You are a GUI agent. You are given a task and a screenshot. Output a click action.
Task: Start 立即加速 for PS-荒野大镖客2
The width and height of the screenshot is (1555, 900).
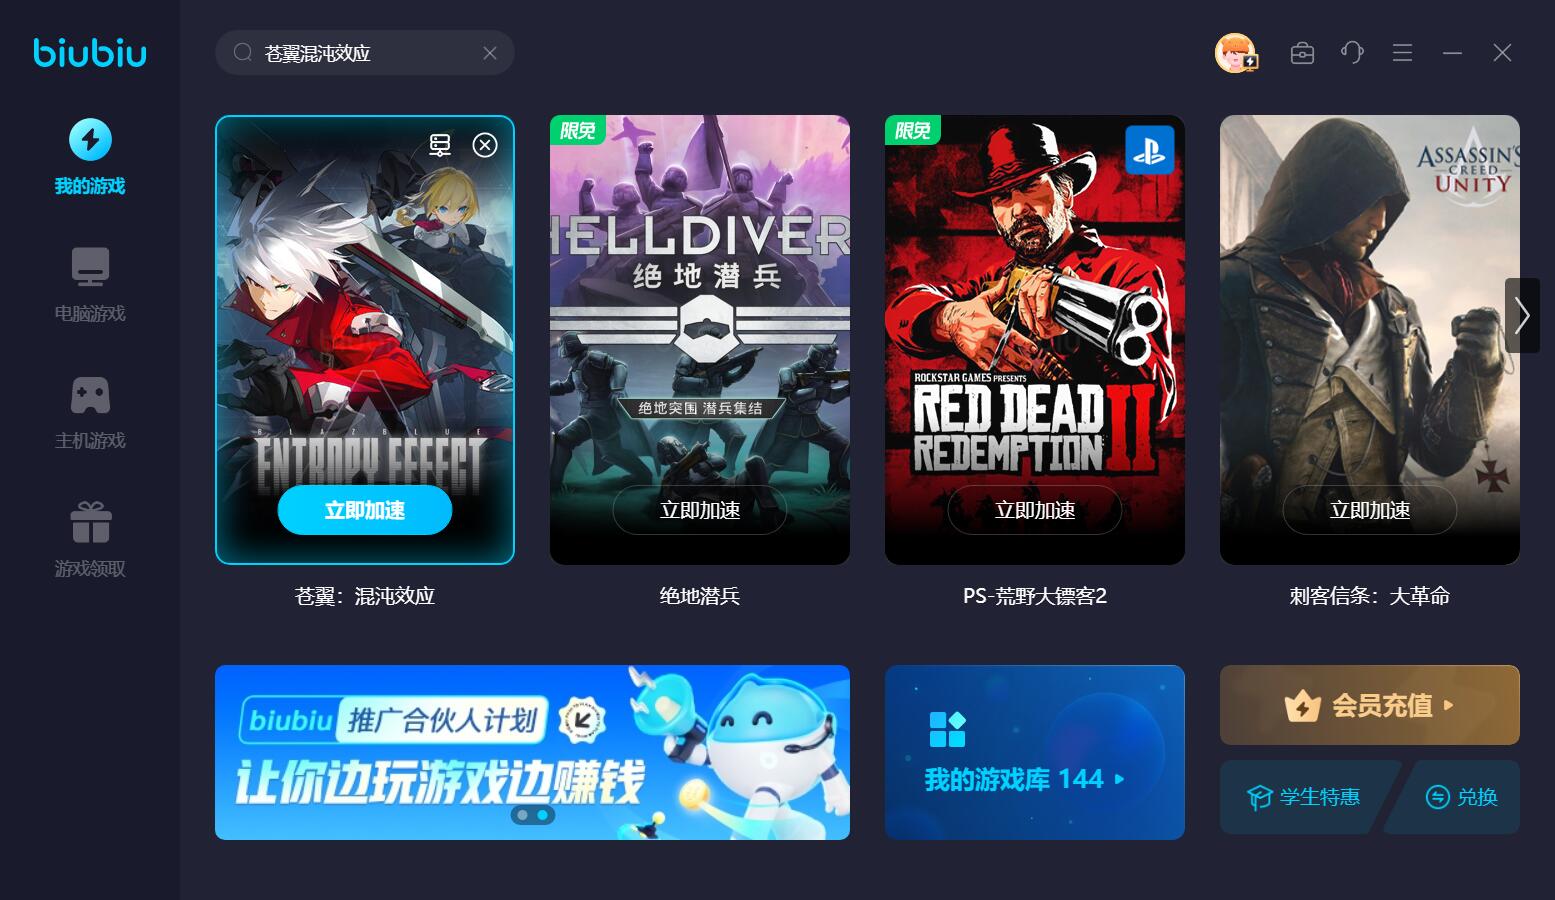(x=1035, y=510)
